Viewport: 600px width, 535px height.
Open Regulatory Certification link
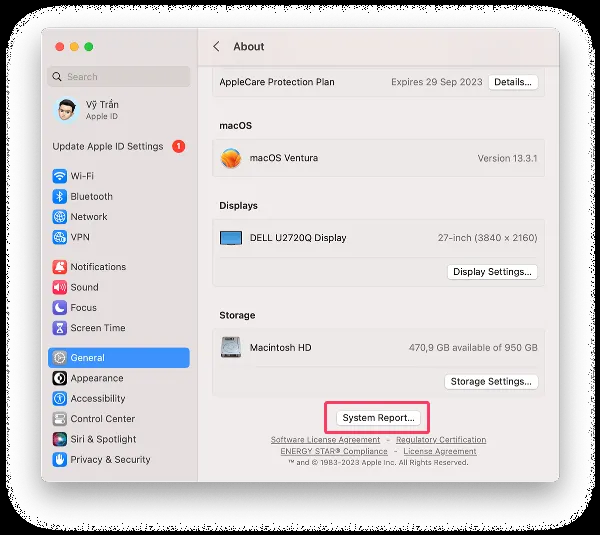coord(441,440)
